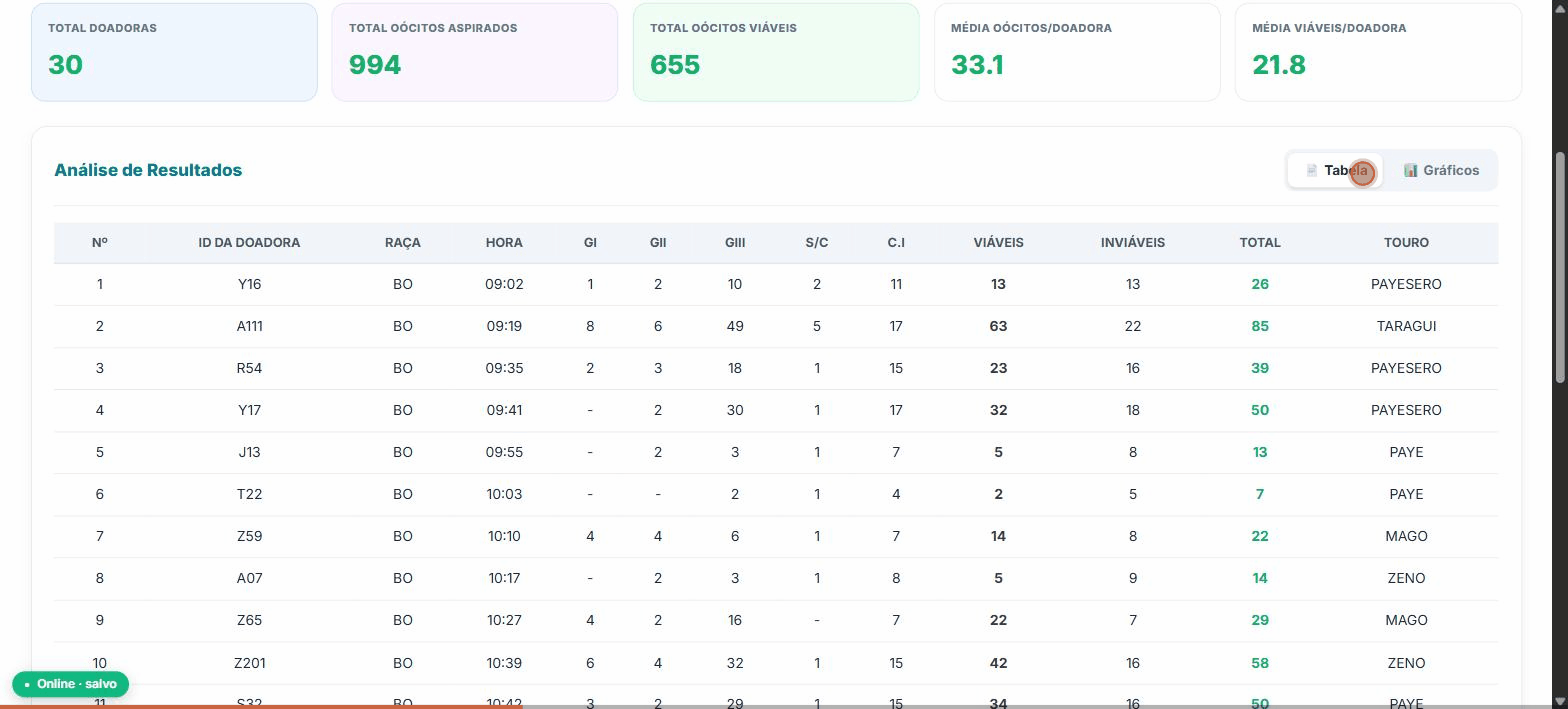The width and height of the screenshot is (1568, 709).
Task: Click the C.I column header
Action: pos(896,243)
